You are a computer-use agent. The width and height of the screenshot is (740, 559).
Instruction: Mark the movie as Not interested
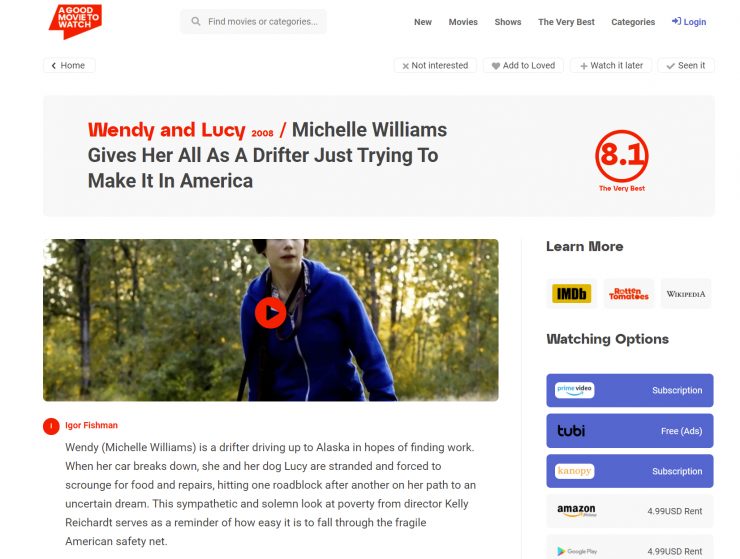point(435,66)
